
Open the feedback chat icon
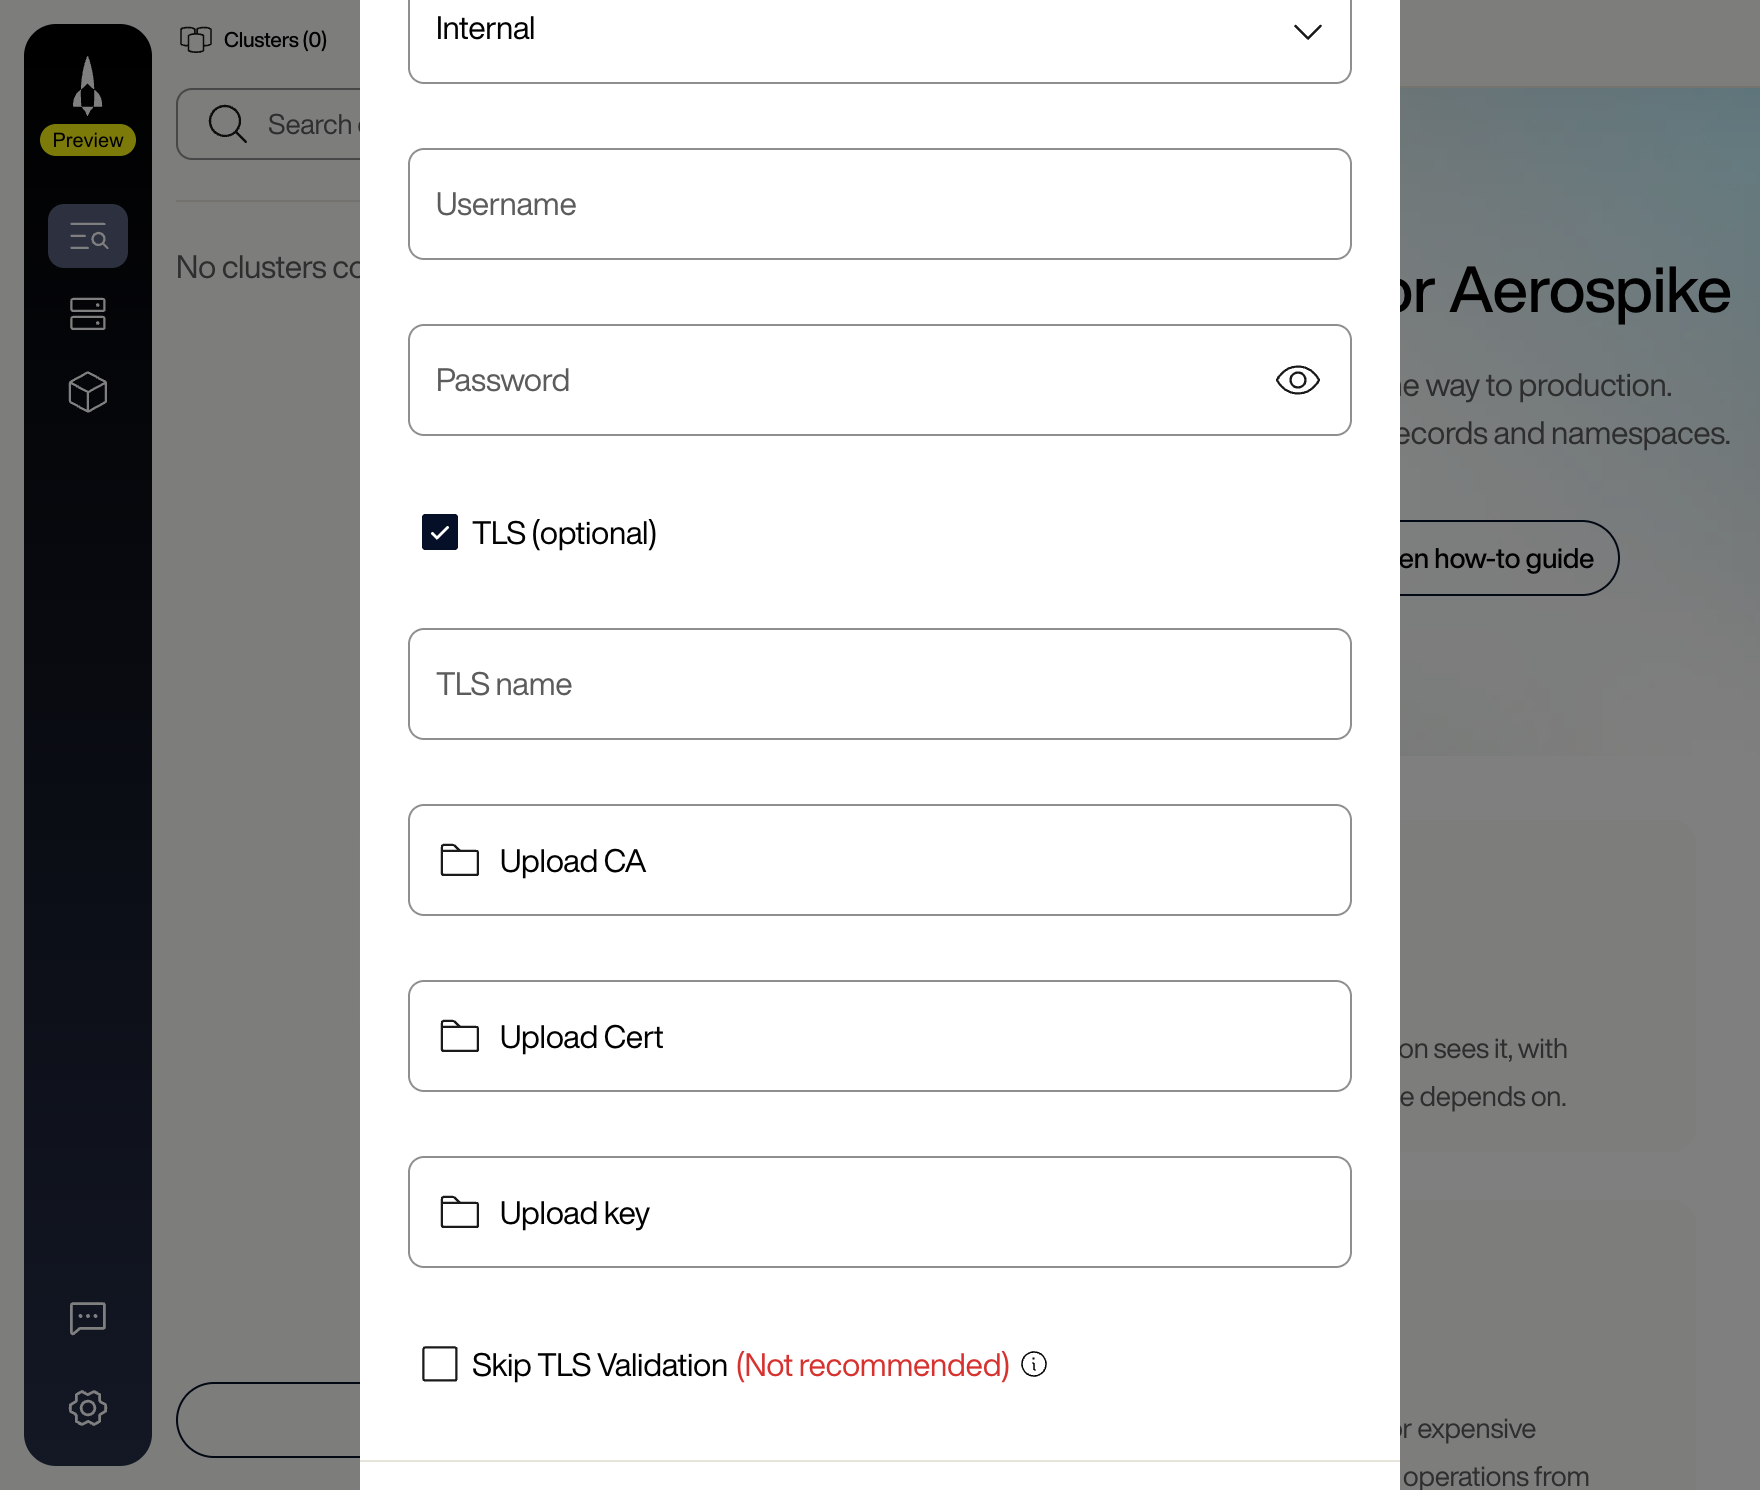tap(88, 1318)
